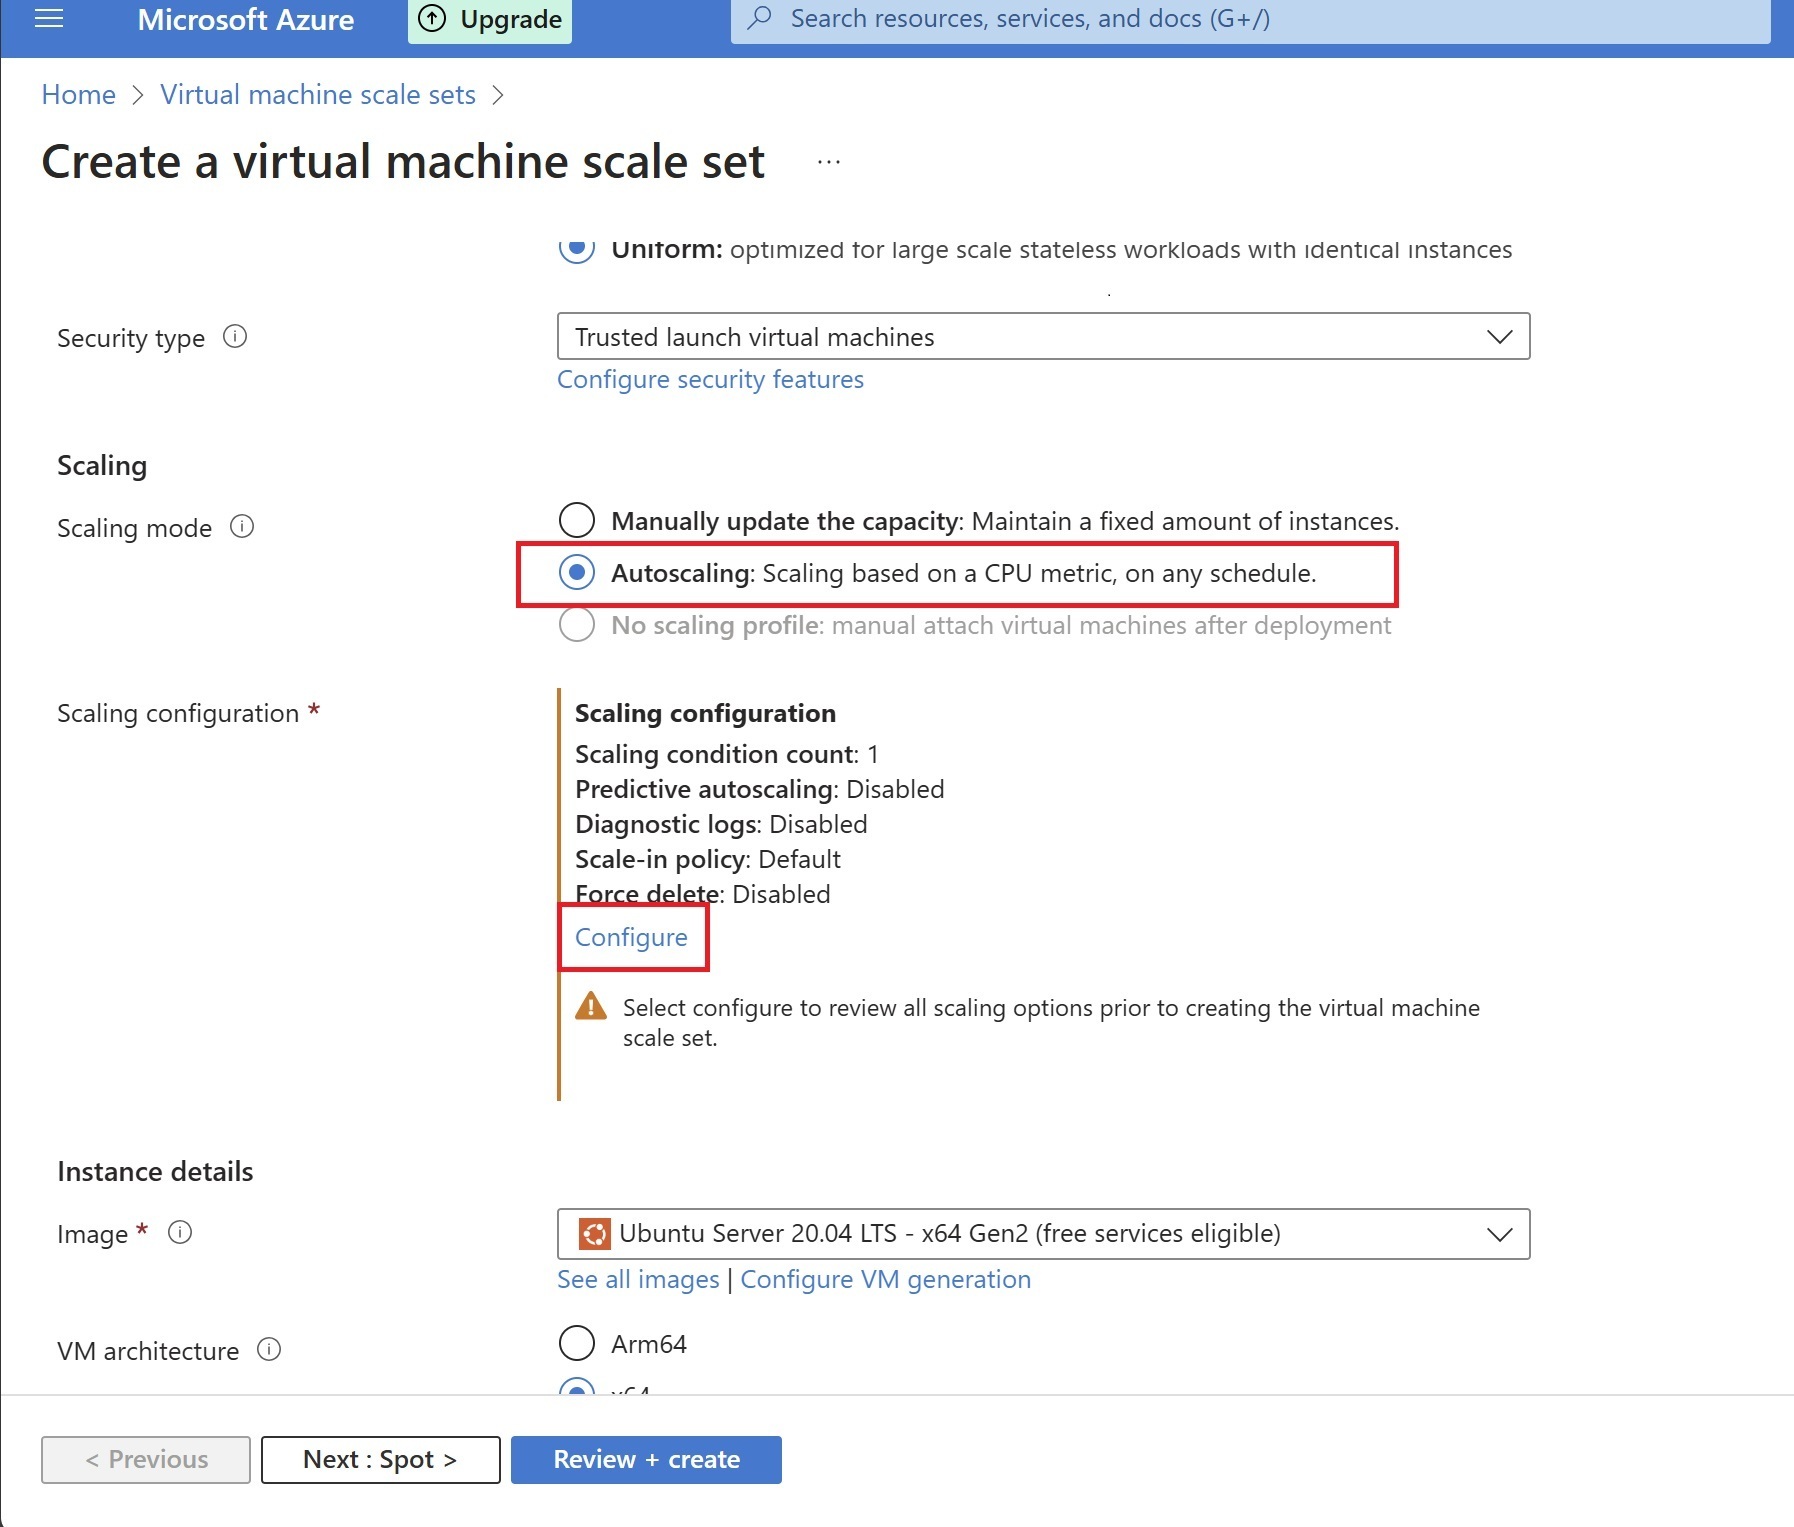
Task: Click the 'Diagnostic logs: Disabled' line
Action: coord(721,824)
